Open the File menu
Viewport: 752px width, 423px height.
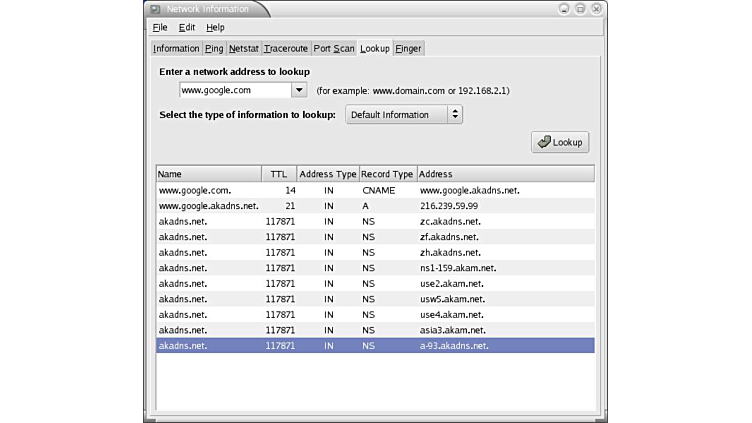tap(160, 27)
